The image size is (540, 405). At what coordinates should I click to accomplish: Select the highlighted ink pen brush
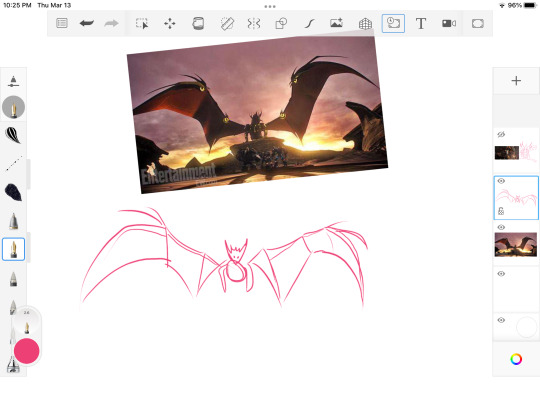[x=13, y=249]
